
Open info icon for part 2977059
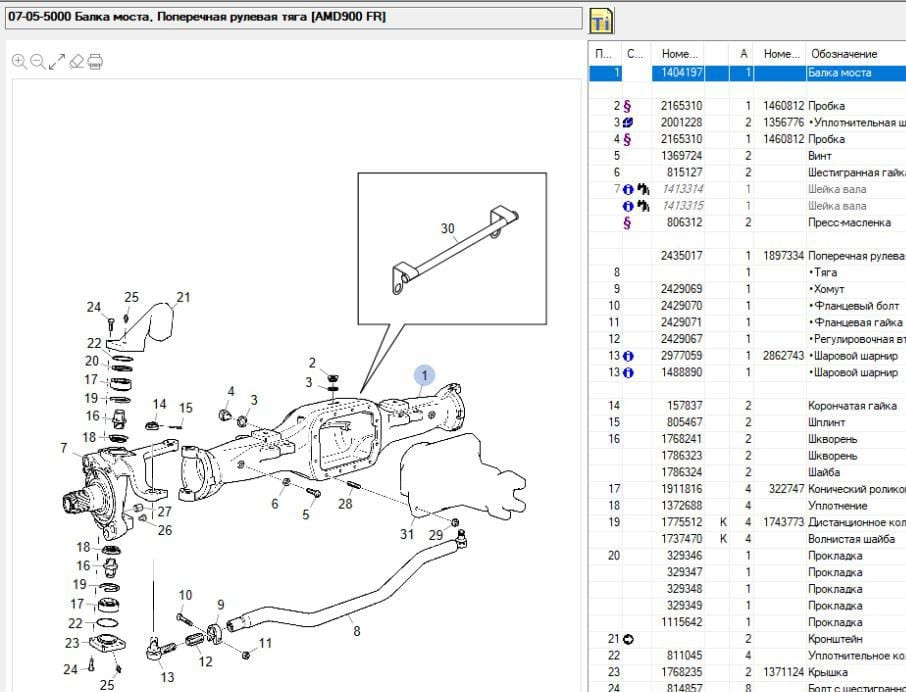coord(628,356)
